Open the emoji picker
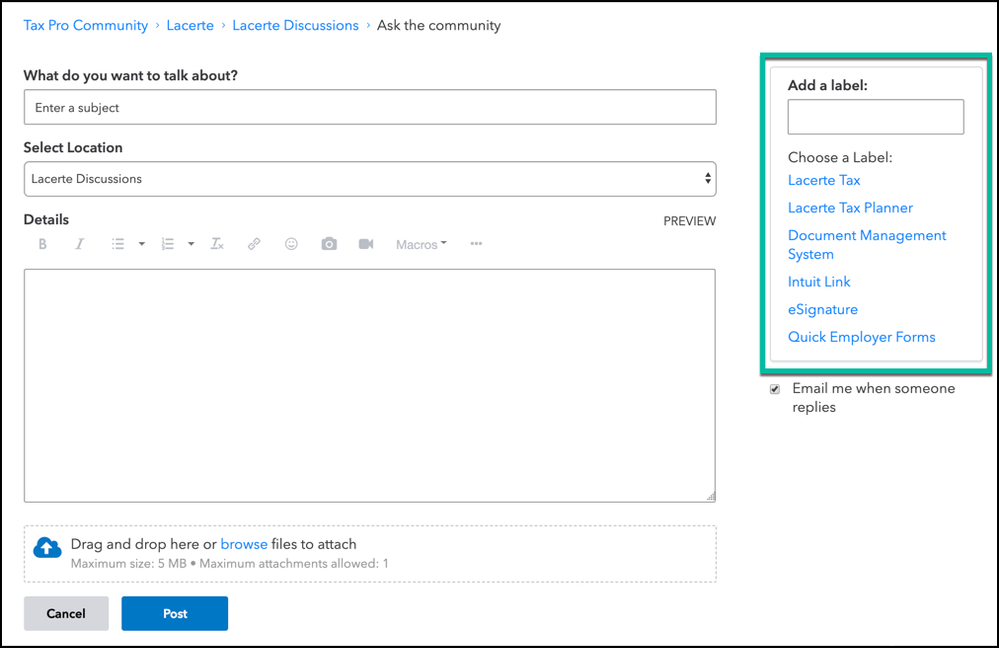 coord(291,244)
